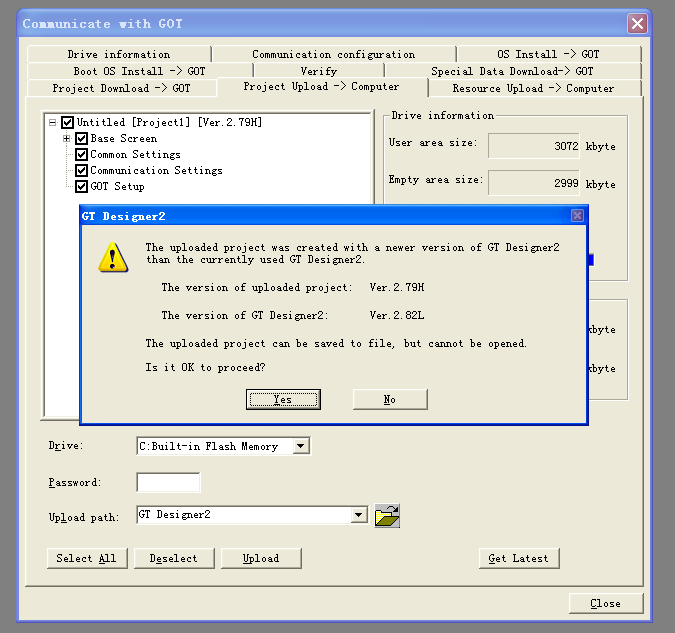This screenshot has height=633, width=675.
Task: Click the yellow warning icon in dialog
Action: [x=113, y=257]
